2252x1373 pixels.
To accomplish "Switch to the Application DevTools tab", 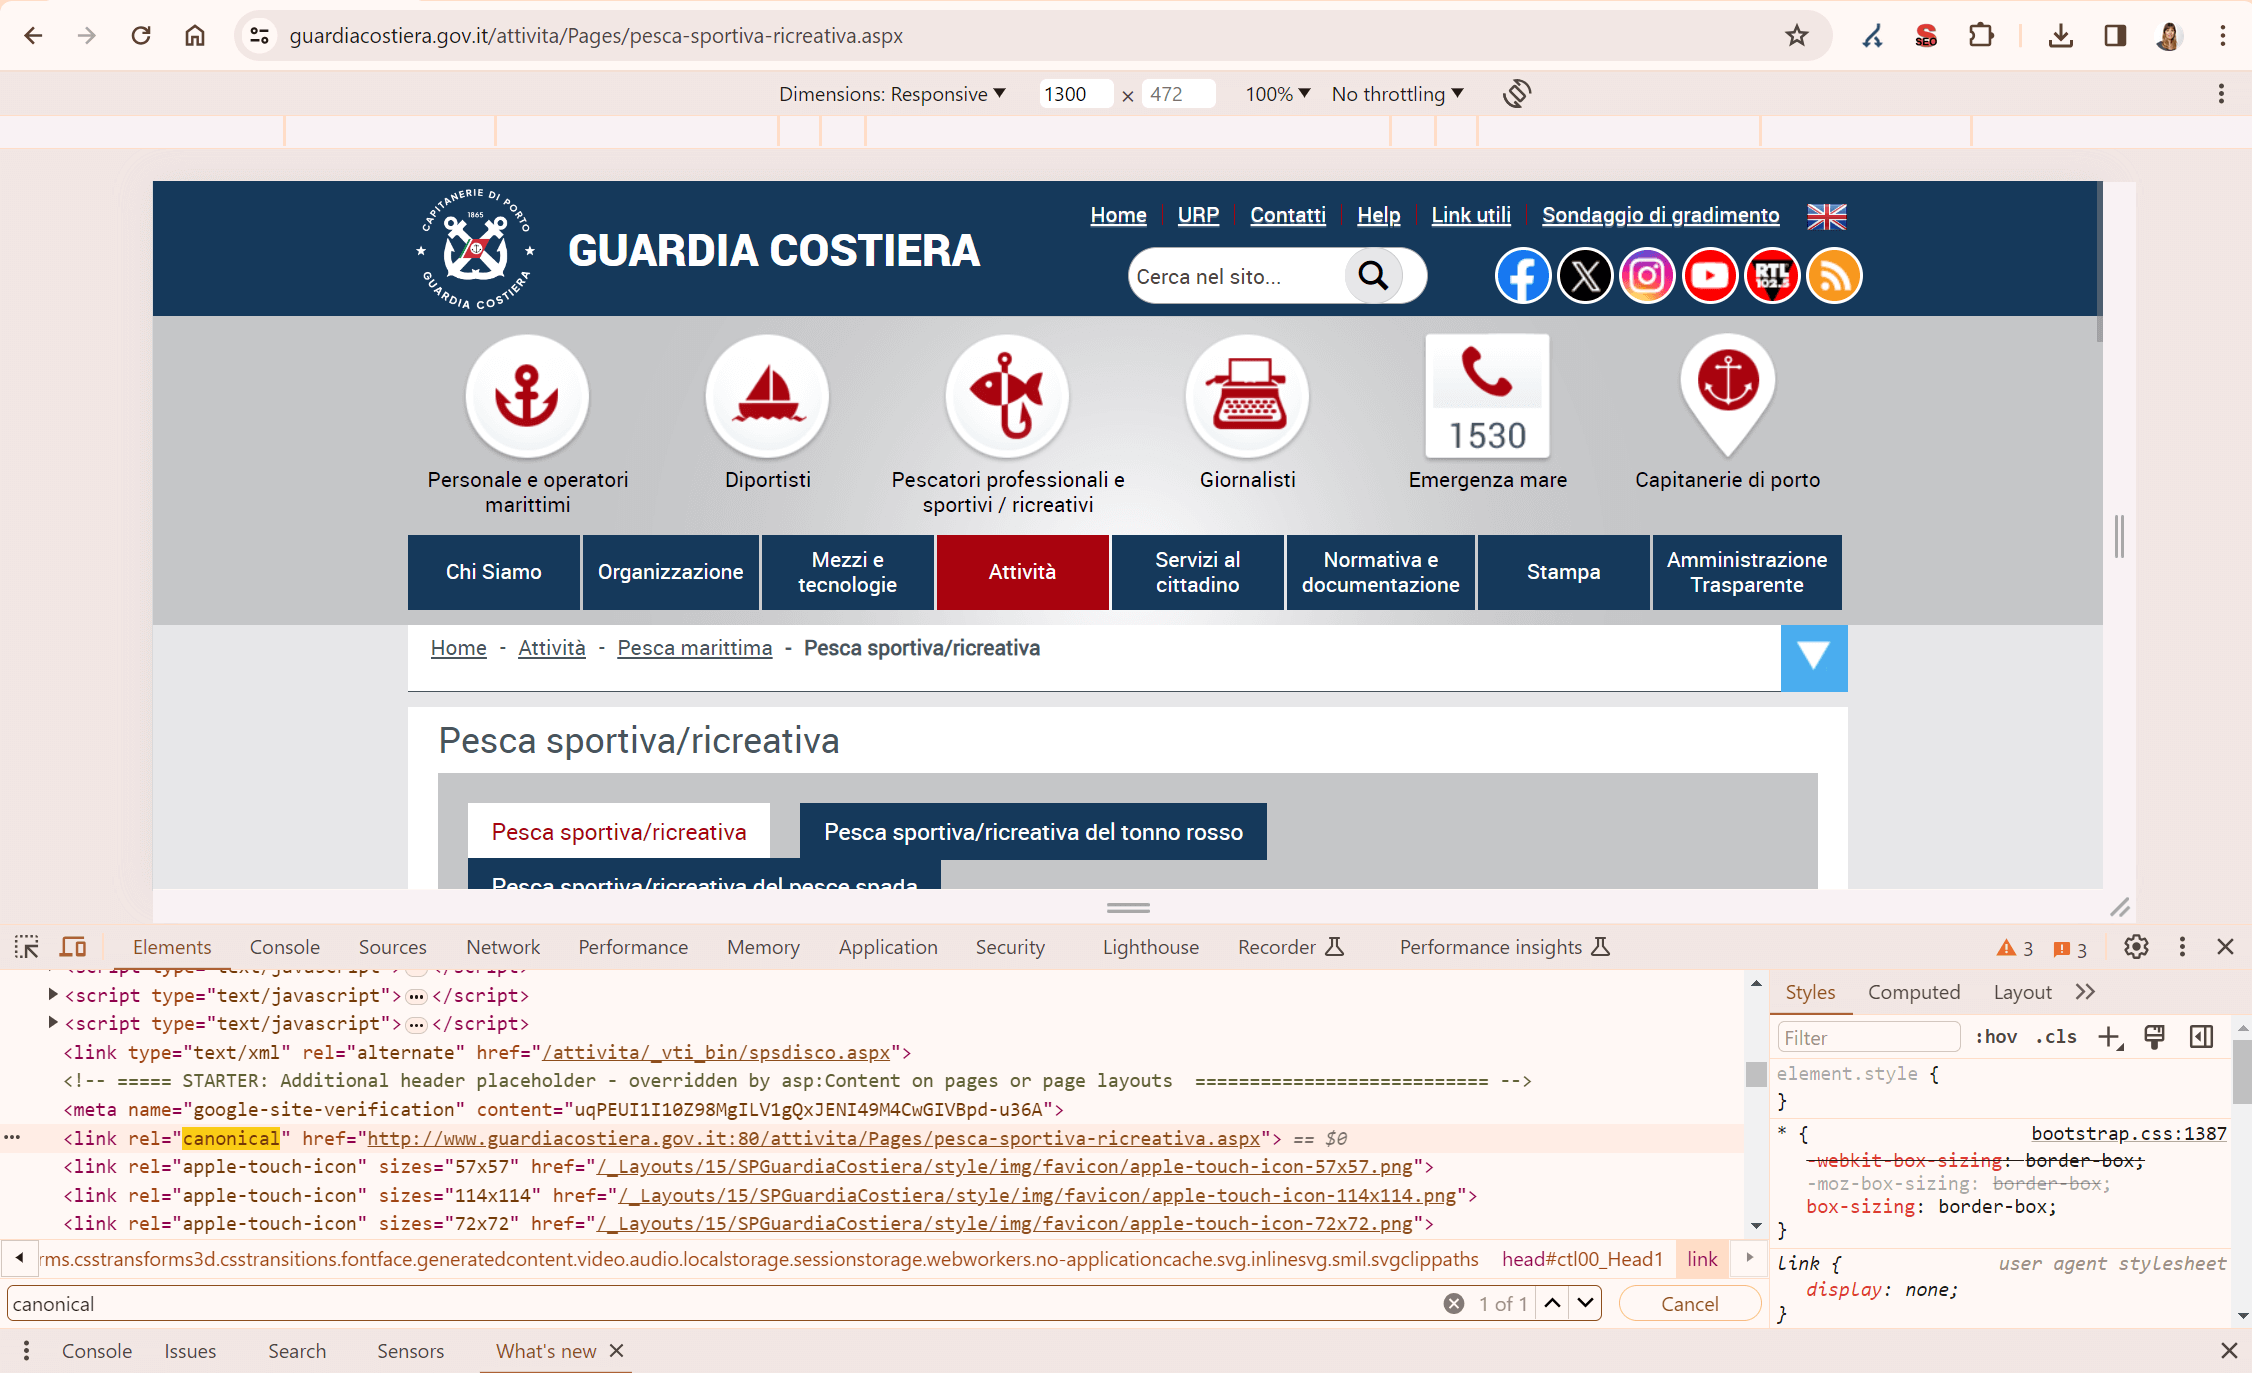I will pyautogui.click(x=888, y=947).
